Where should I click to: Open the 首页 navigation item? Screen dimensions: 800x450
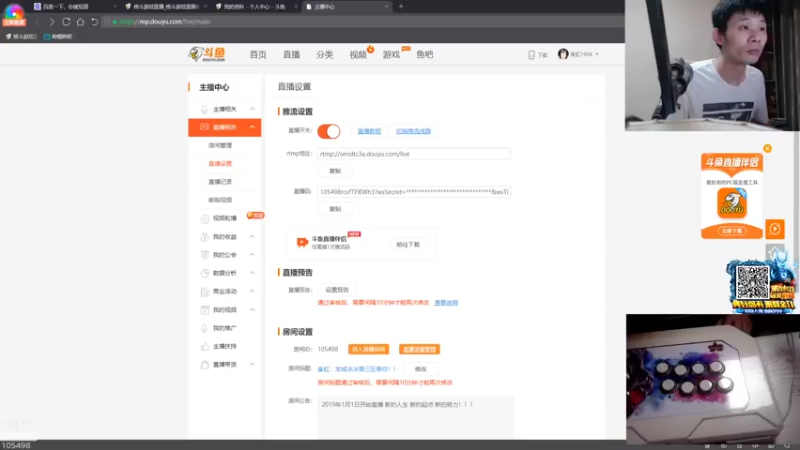click(x=258, y=55)
